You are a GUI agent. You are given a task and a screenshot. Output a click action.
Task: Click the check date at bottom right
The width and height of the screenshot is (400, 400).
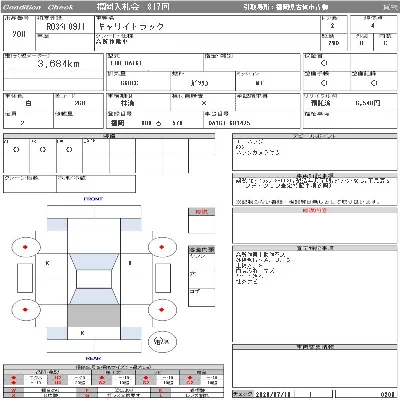point(273,394)
